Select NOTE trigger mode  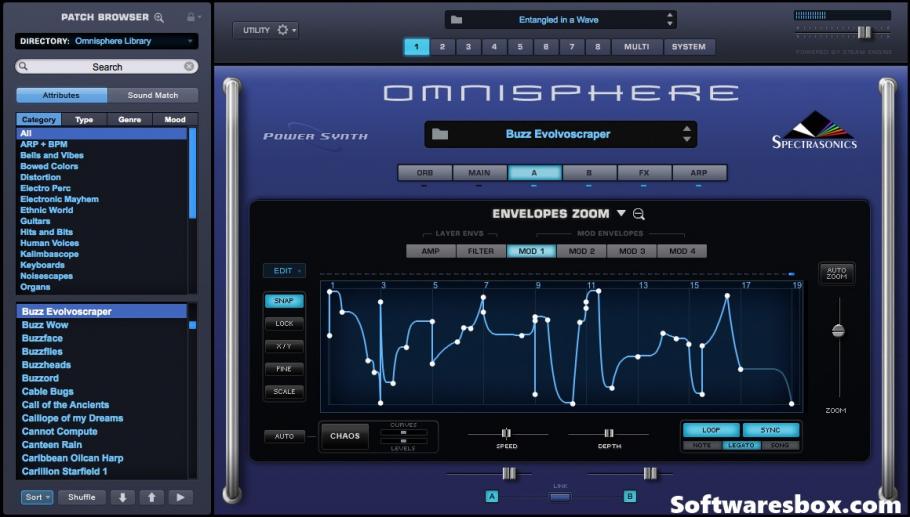(702, 445)
